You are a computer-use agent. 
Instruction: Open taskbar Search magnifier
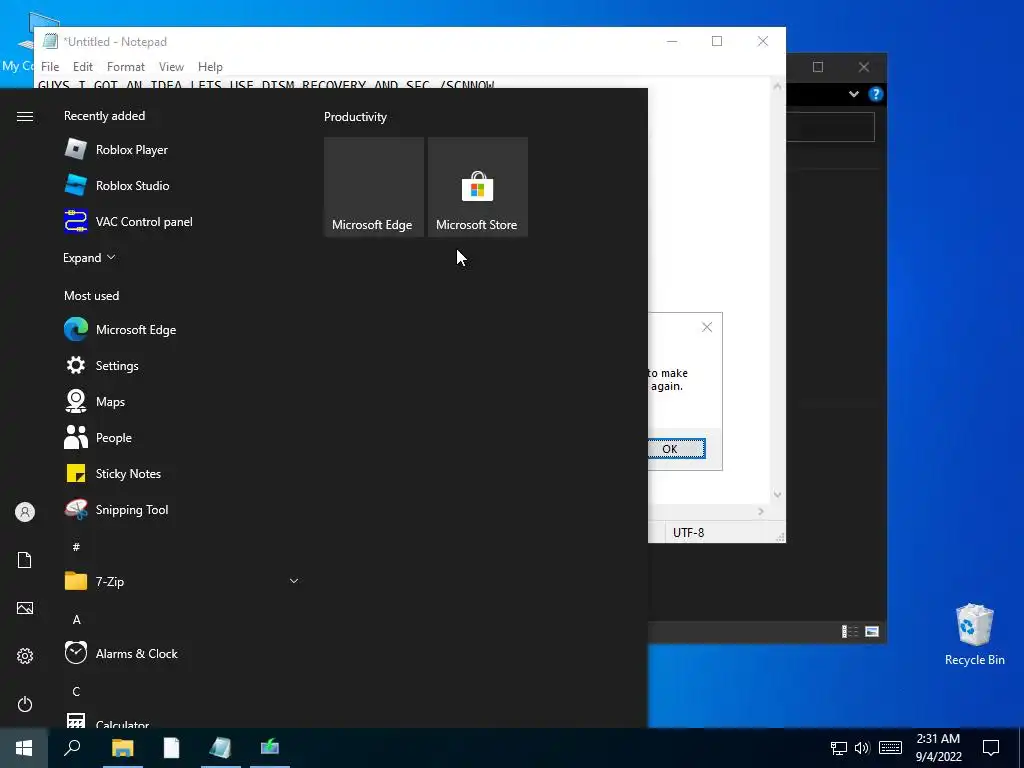(72, 748)
